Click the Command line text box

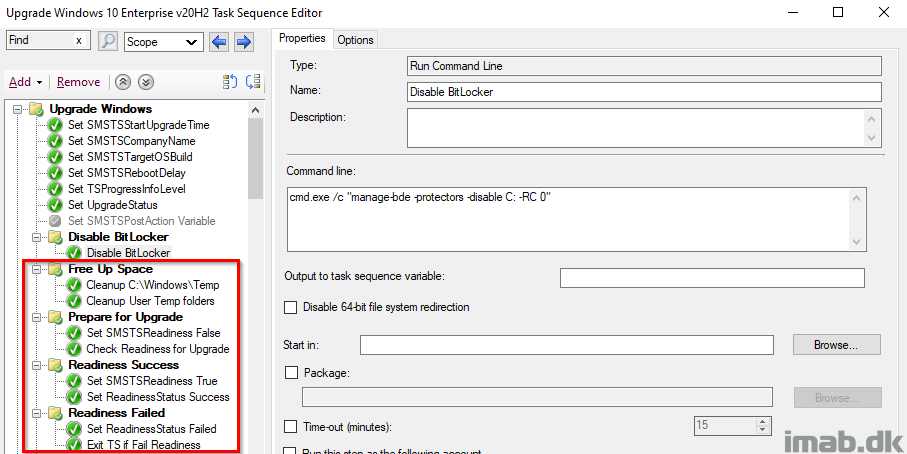569,219
